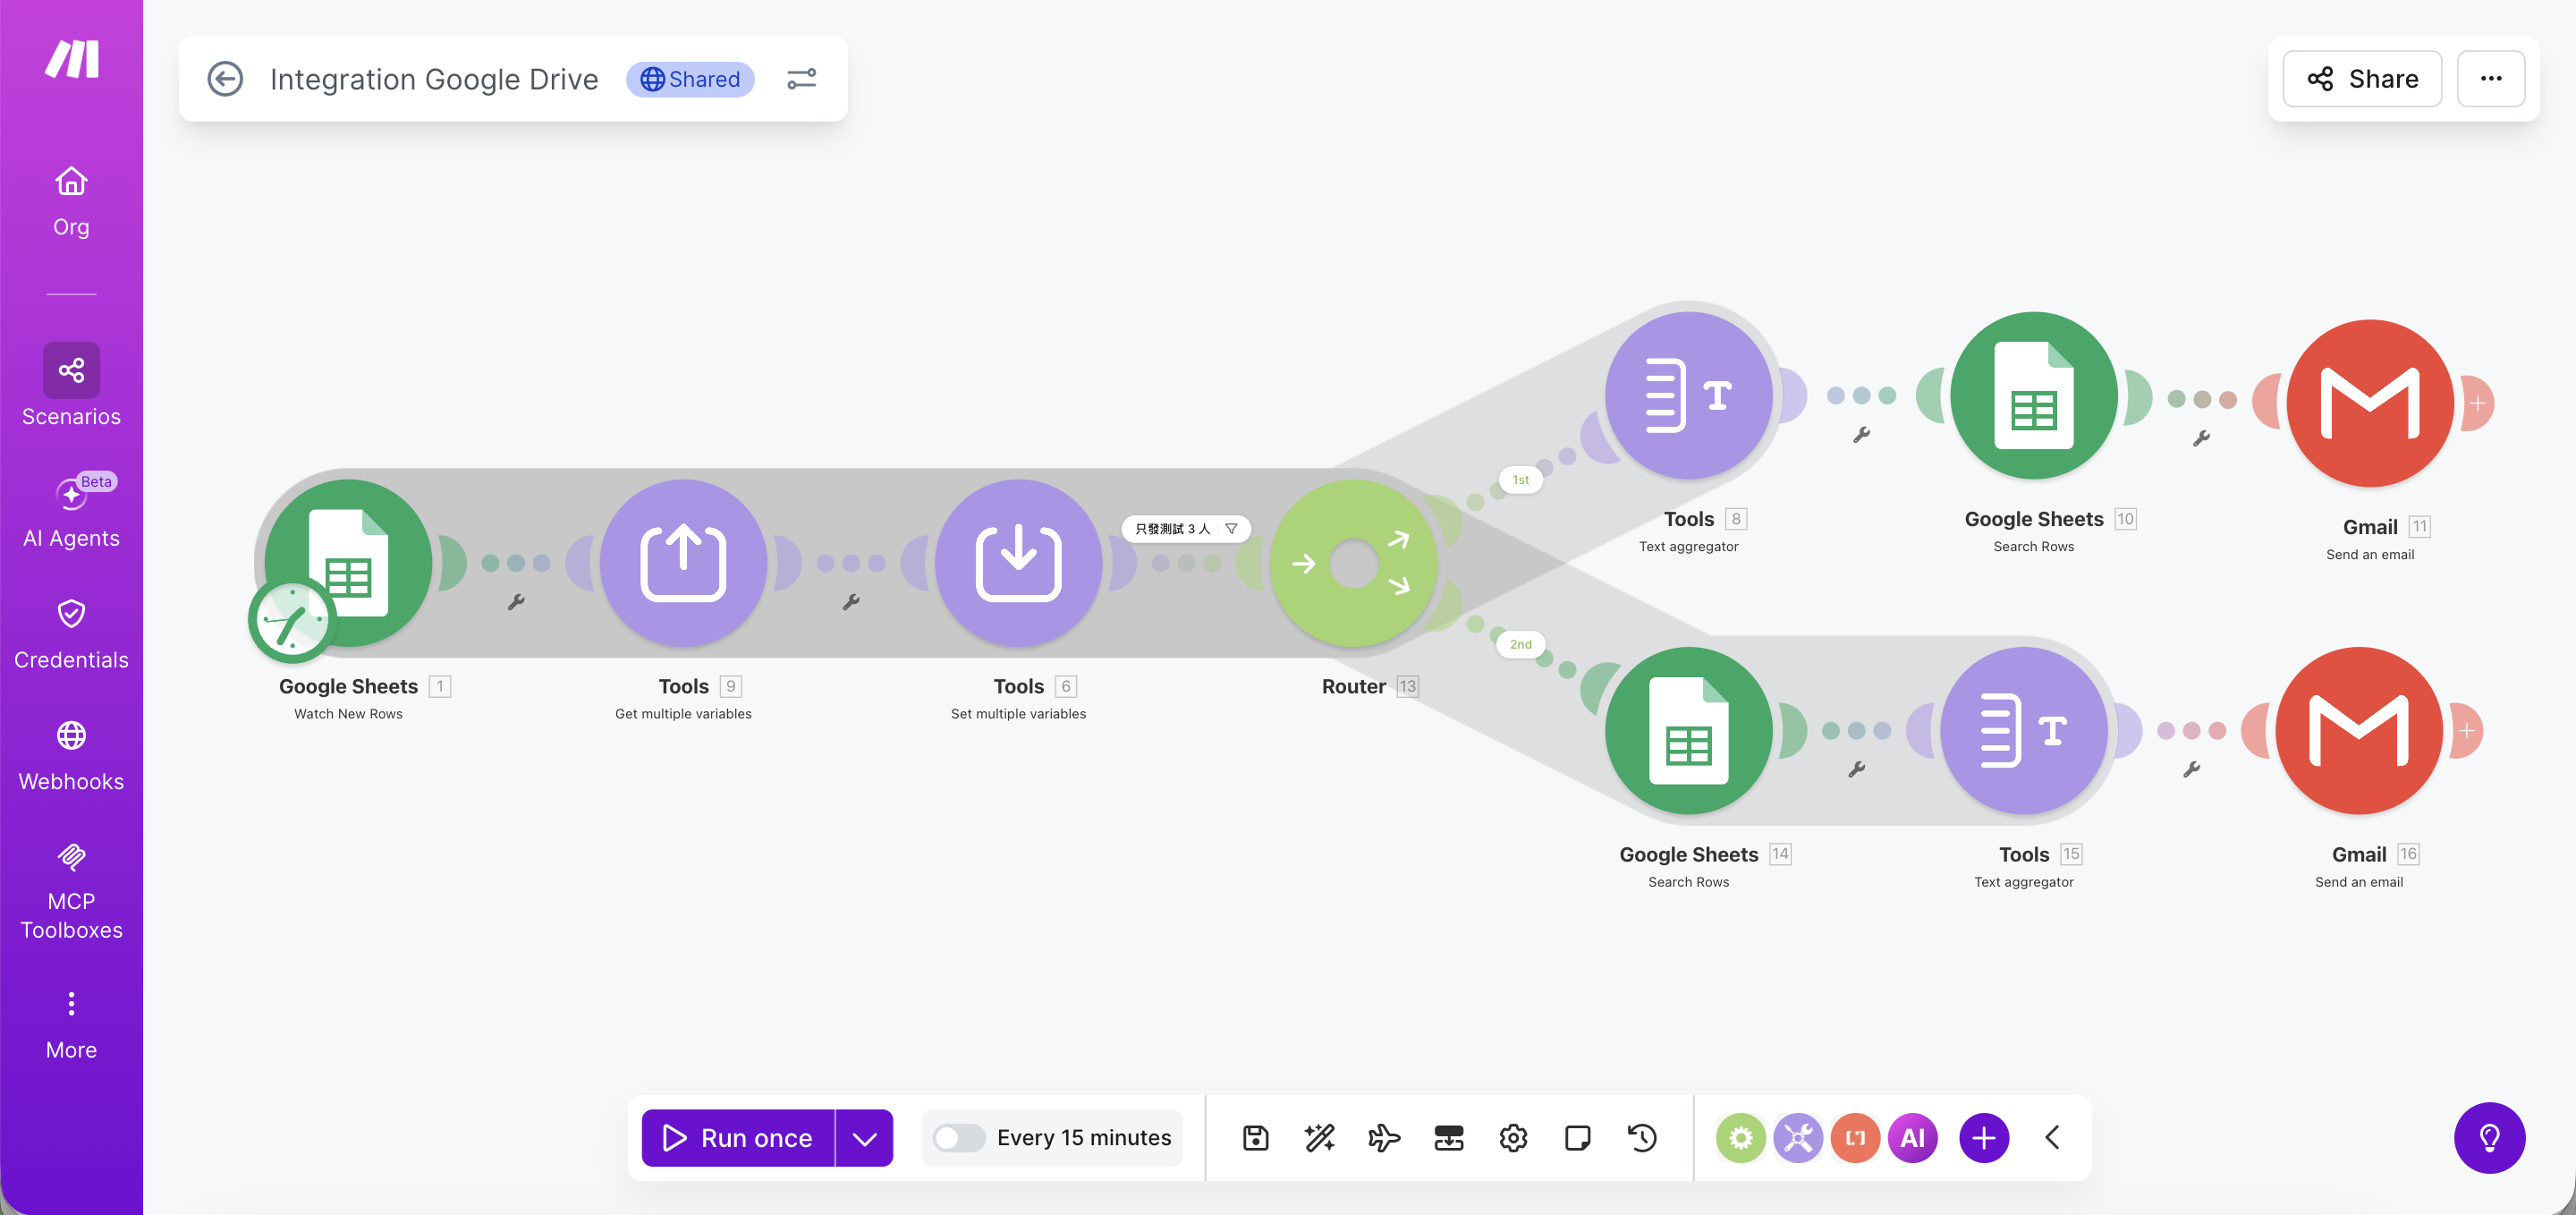Viewport: 2576px width, 1215px height.
Task: Open the Org home page
Action: 71,201
